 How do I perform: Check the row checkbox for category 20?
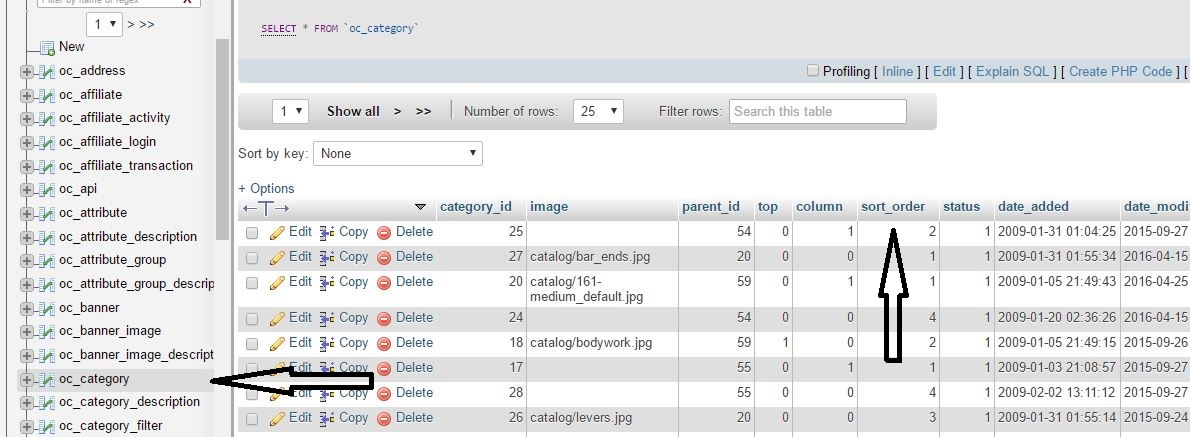click(252, 283)
